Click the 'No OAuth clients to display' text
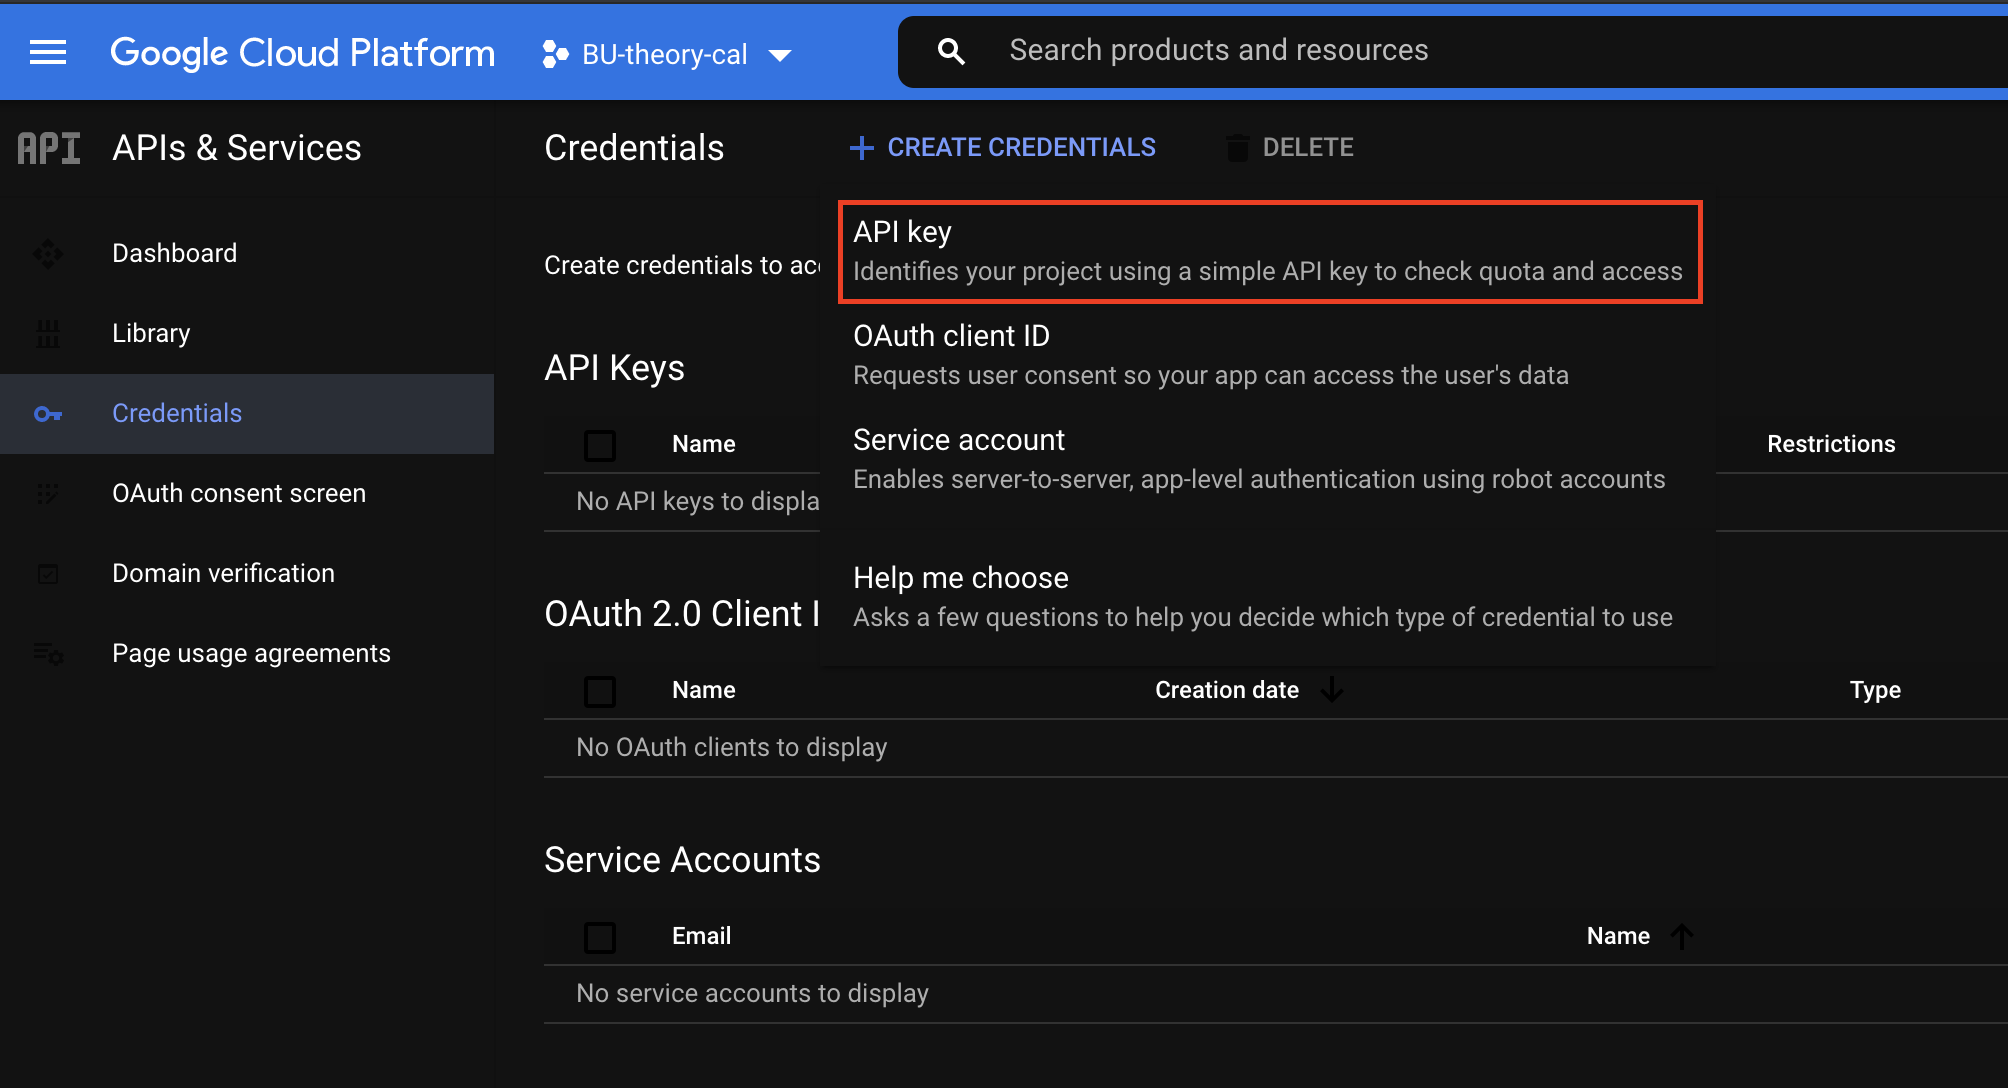2008x1088 pixels. coord(732,748)
